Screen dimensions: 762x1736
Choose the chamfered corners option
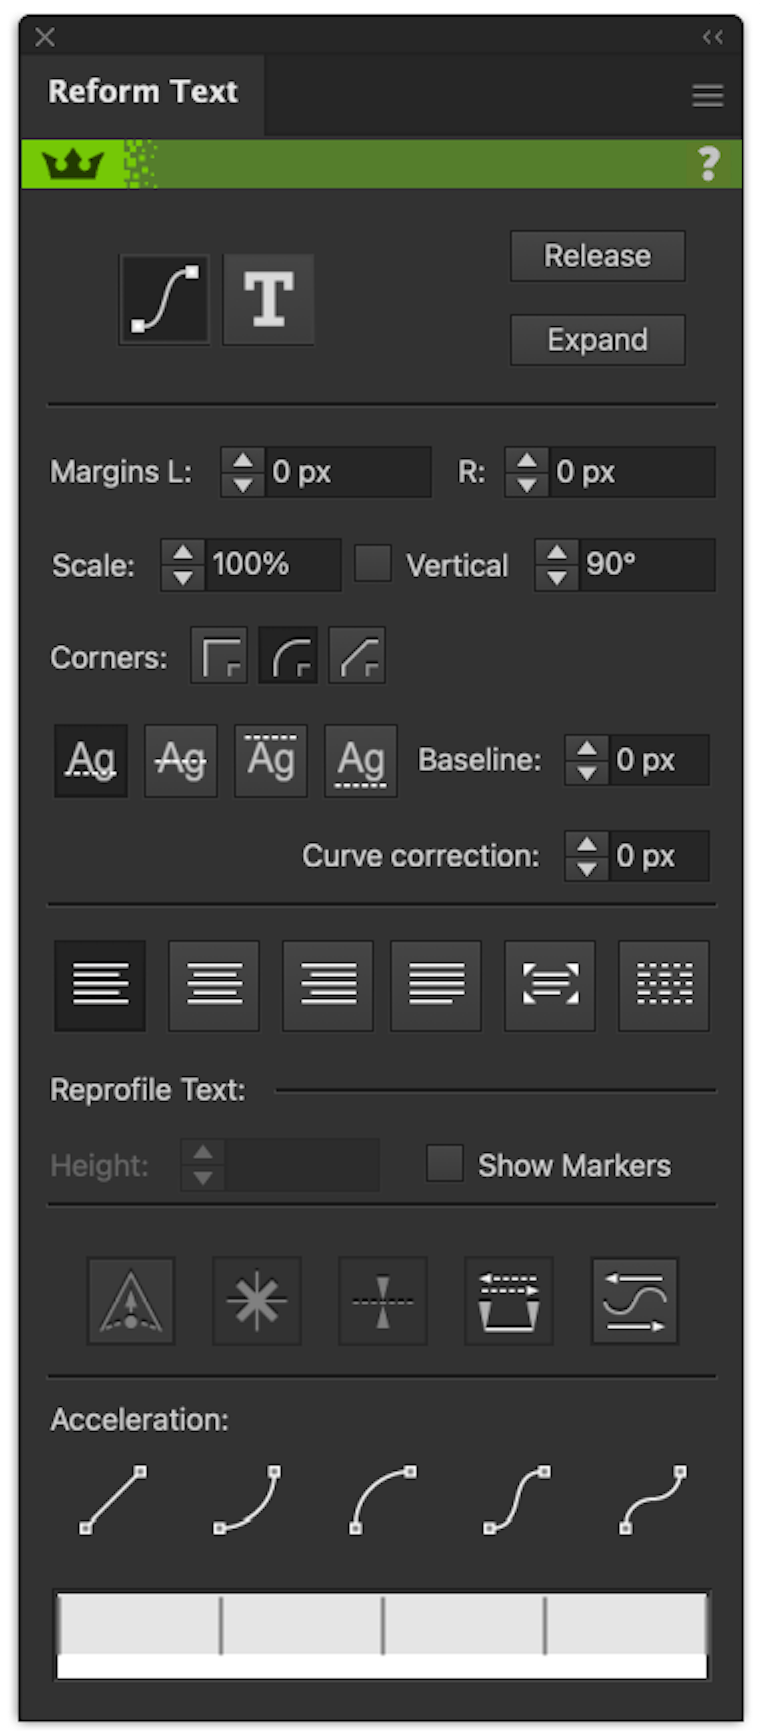(x=357, y=656)
